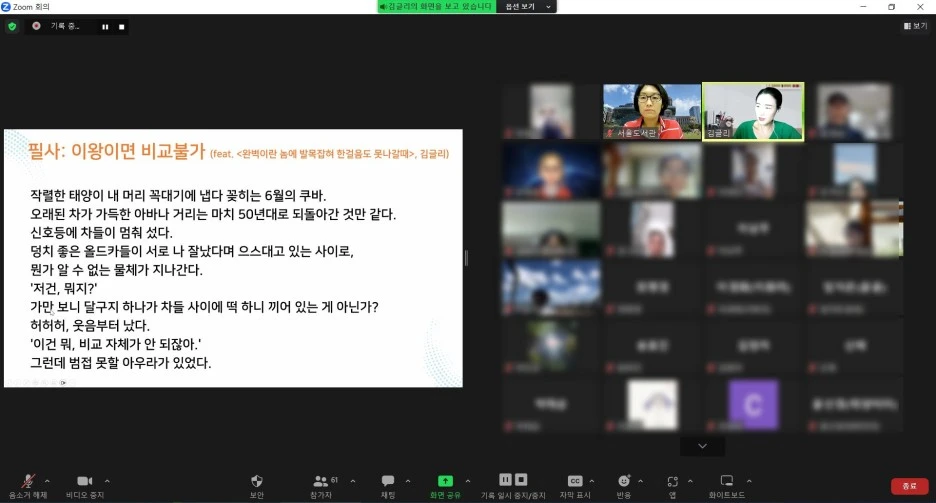Select purple C avatar participant tile
This screenshot has width=936, height=503.
[753, 405]
